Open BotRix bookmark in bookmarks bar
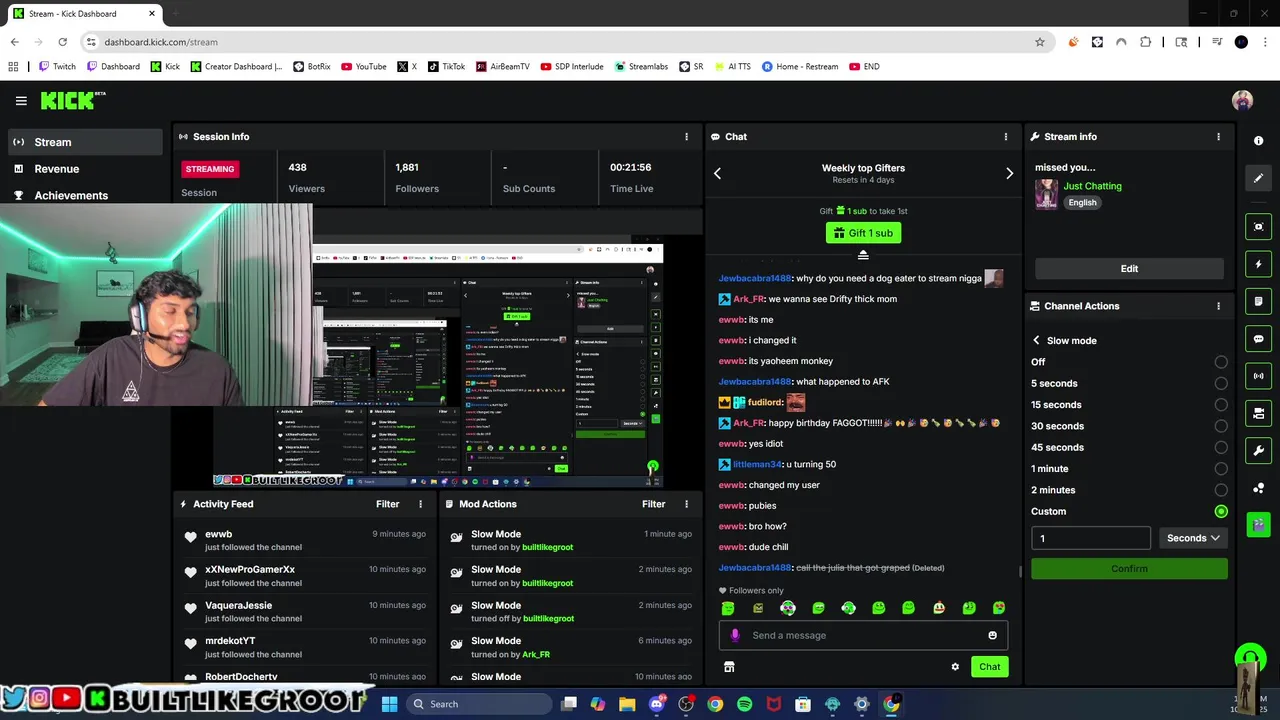This screenshot has width=1280, height=720. point(312,67)
